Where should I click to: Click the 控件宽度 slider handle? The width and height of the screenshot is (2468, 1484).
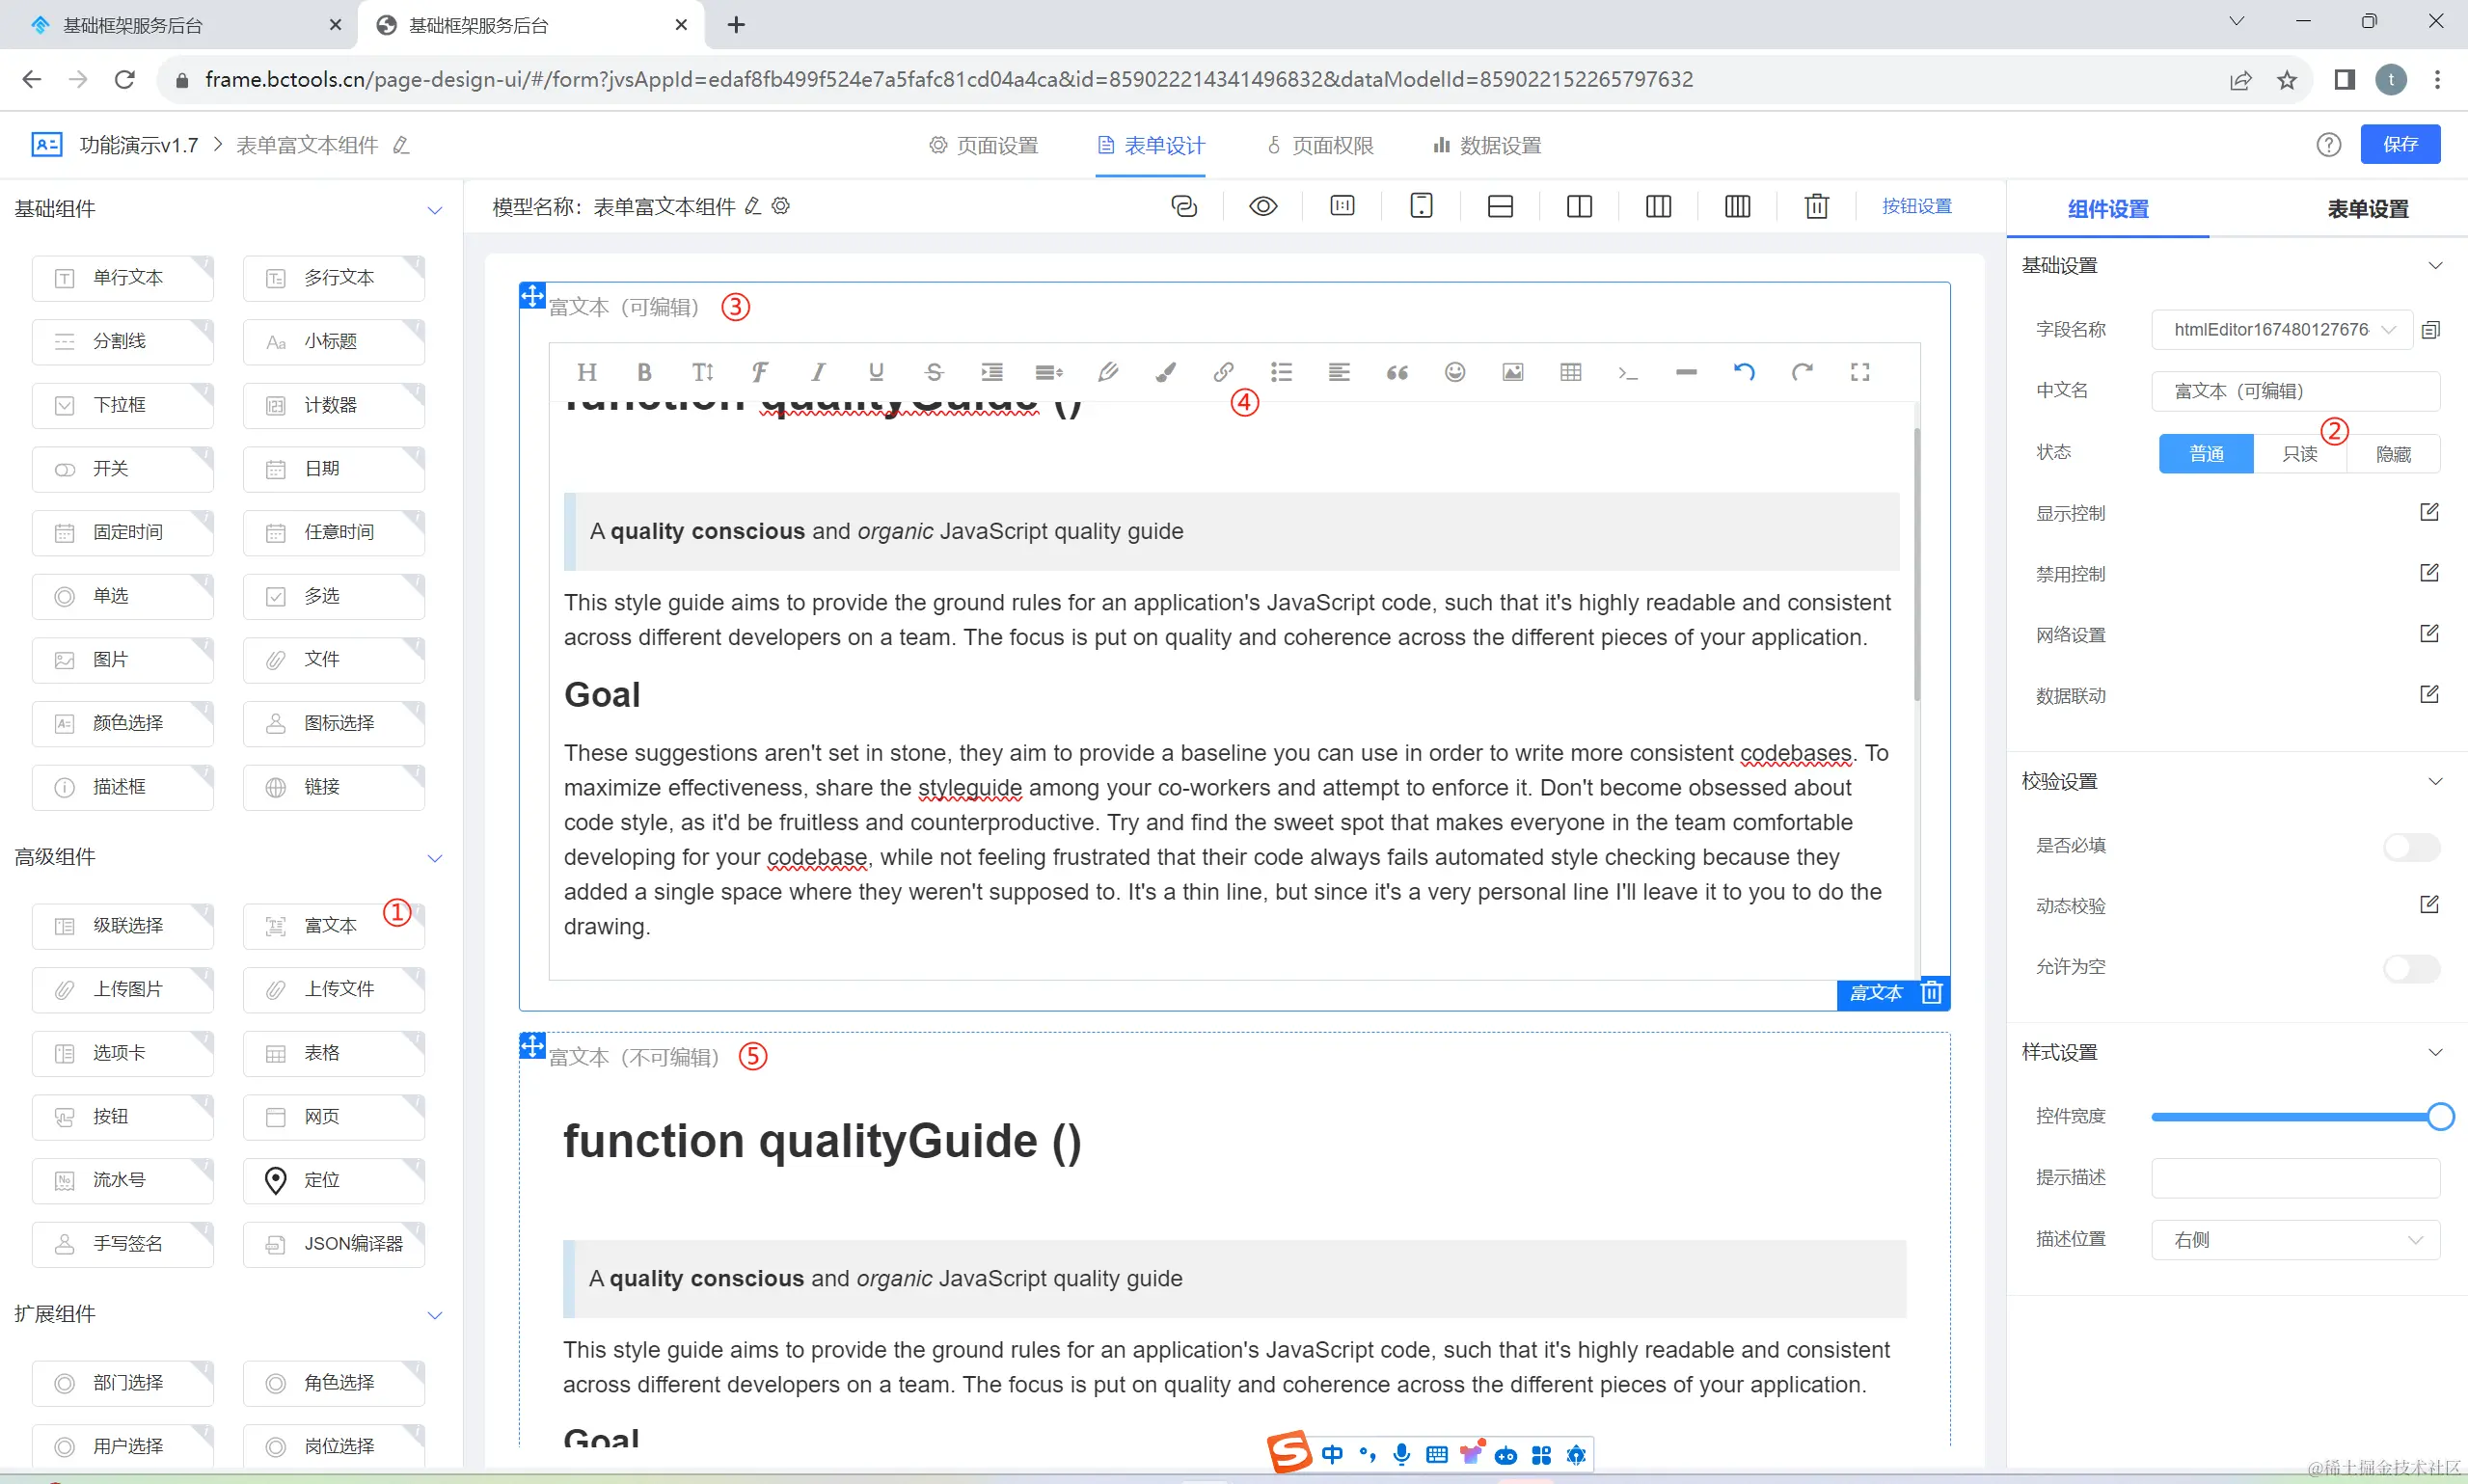click(2439, 1117)
